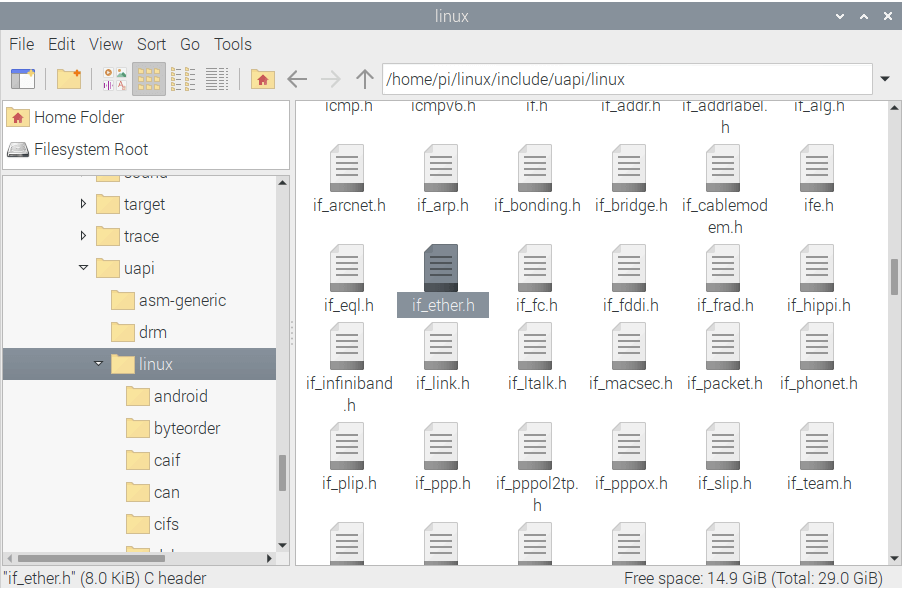Screen dimensions: 902x590
Task: Switch to thumbnail view mode
Action: (115, 79)
